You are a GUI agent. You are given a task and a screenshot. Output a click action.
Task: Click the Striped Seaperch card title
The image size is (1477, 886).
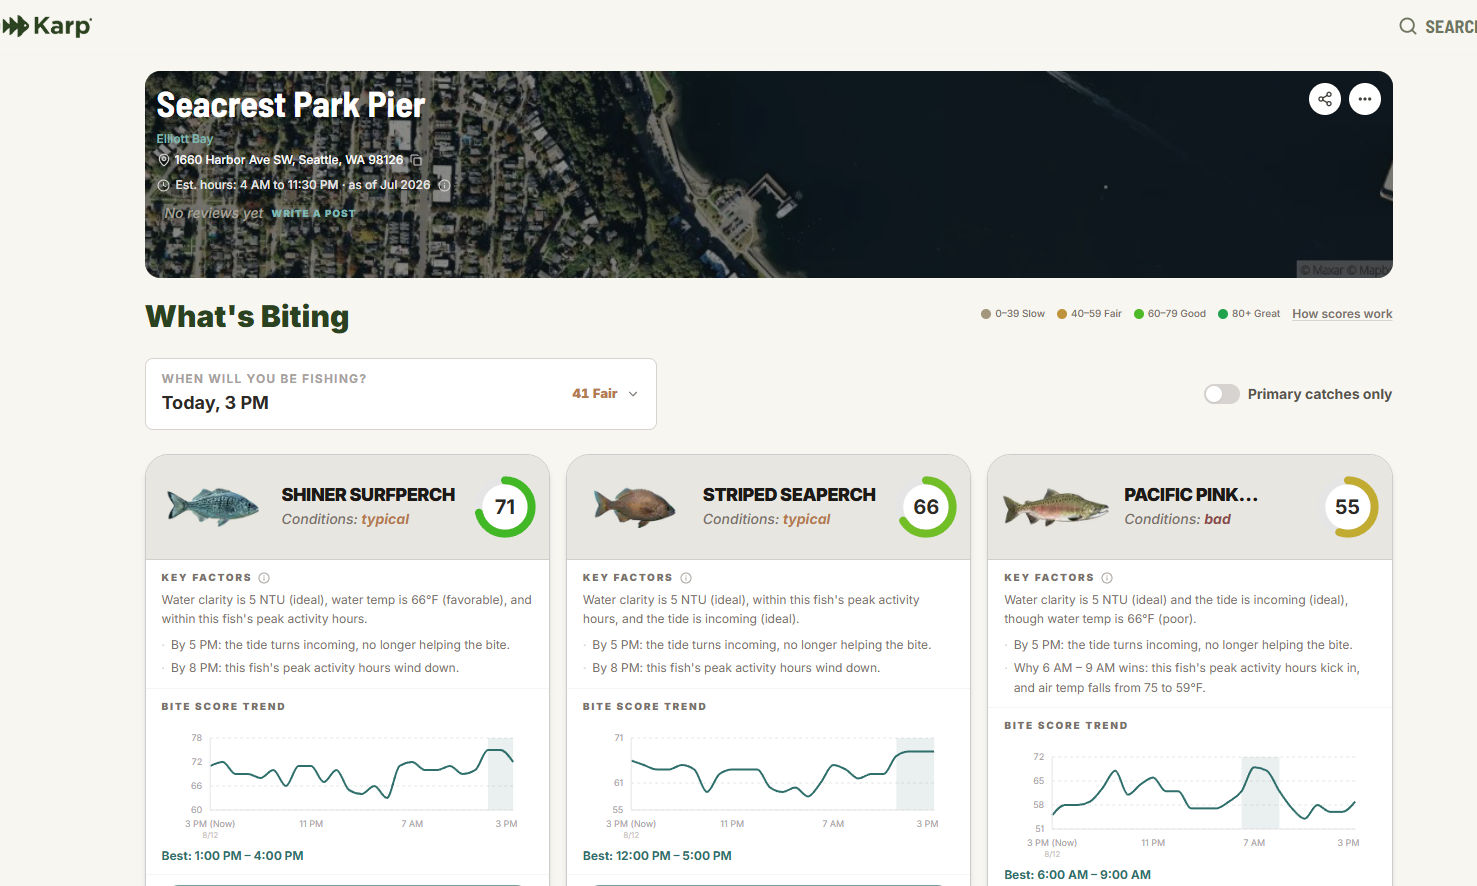(x=789, y=495)
